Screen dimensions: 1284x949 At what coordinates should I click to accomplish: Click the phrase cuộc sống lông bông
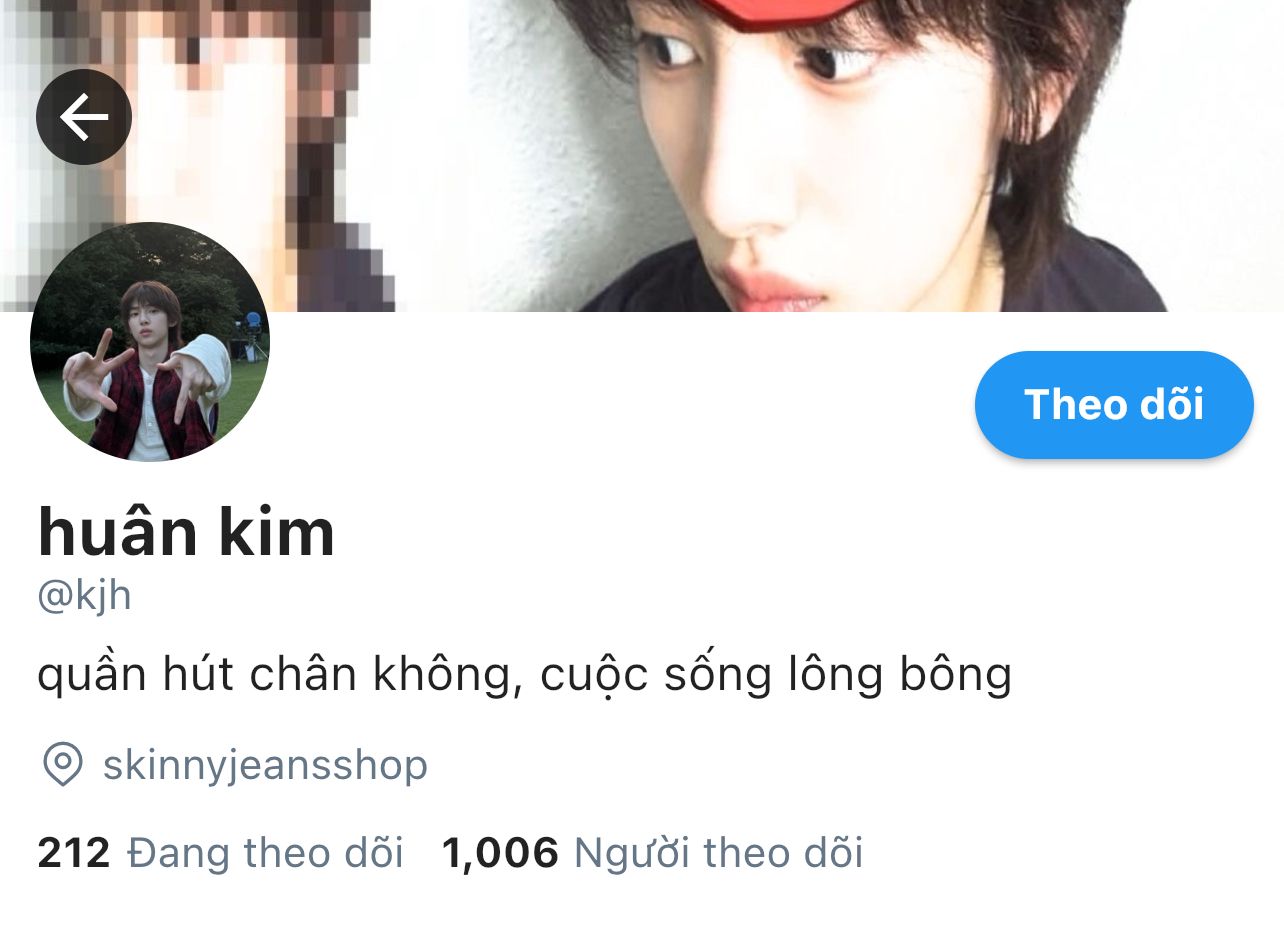(776, 676)
